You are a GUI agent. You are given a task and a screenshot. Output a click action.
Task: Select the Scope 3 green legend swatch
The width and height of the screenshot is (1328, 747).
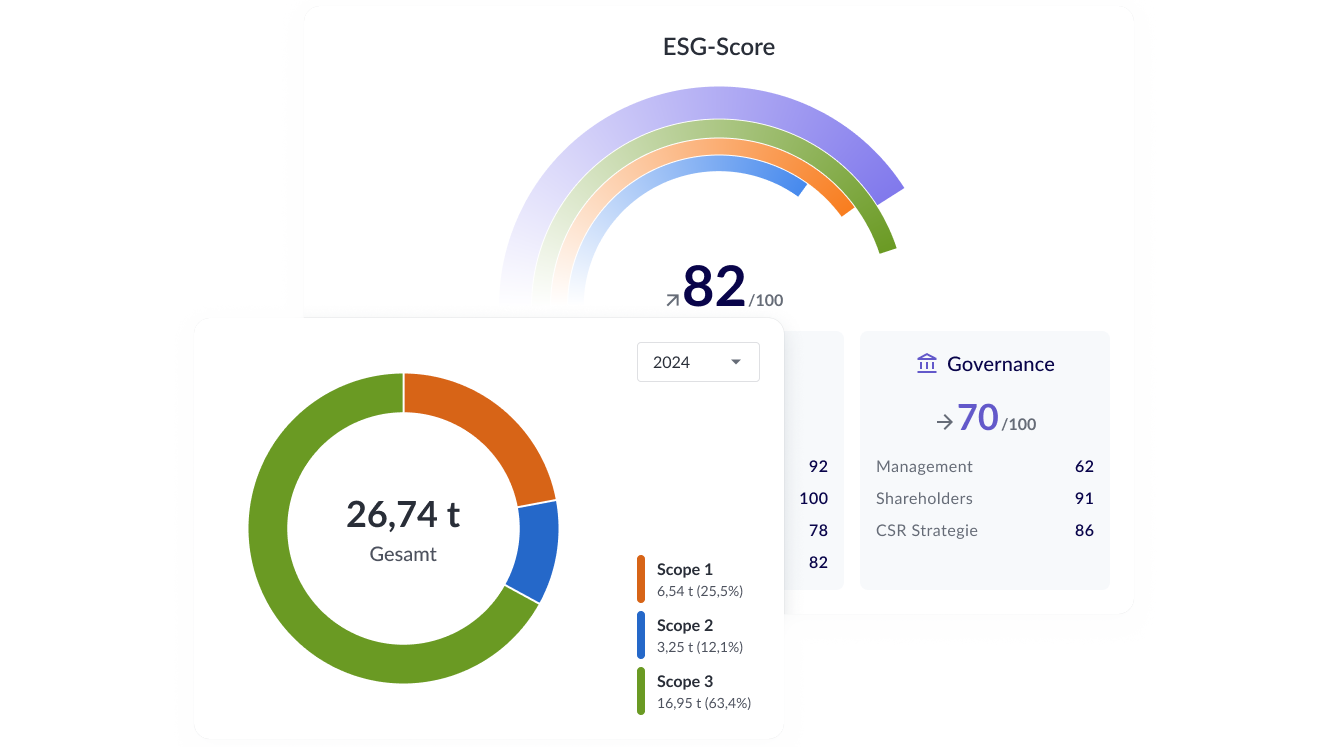coord(641,691)
